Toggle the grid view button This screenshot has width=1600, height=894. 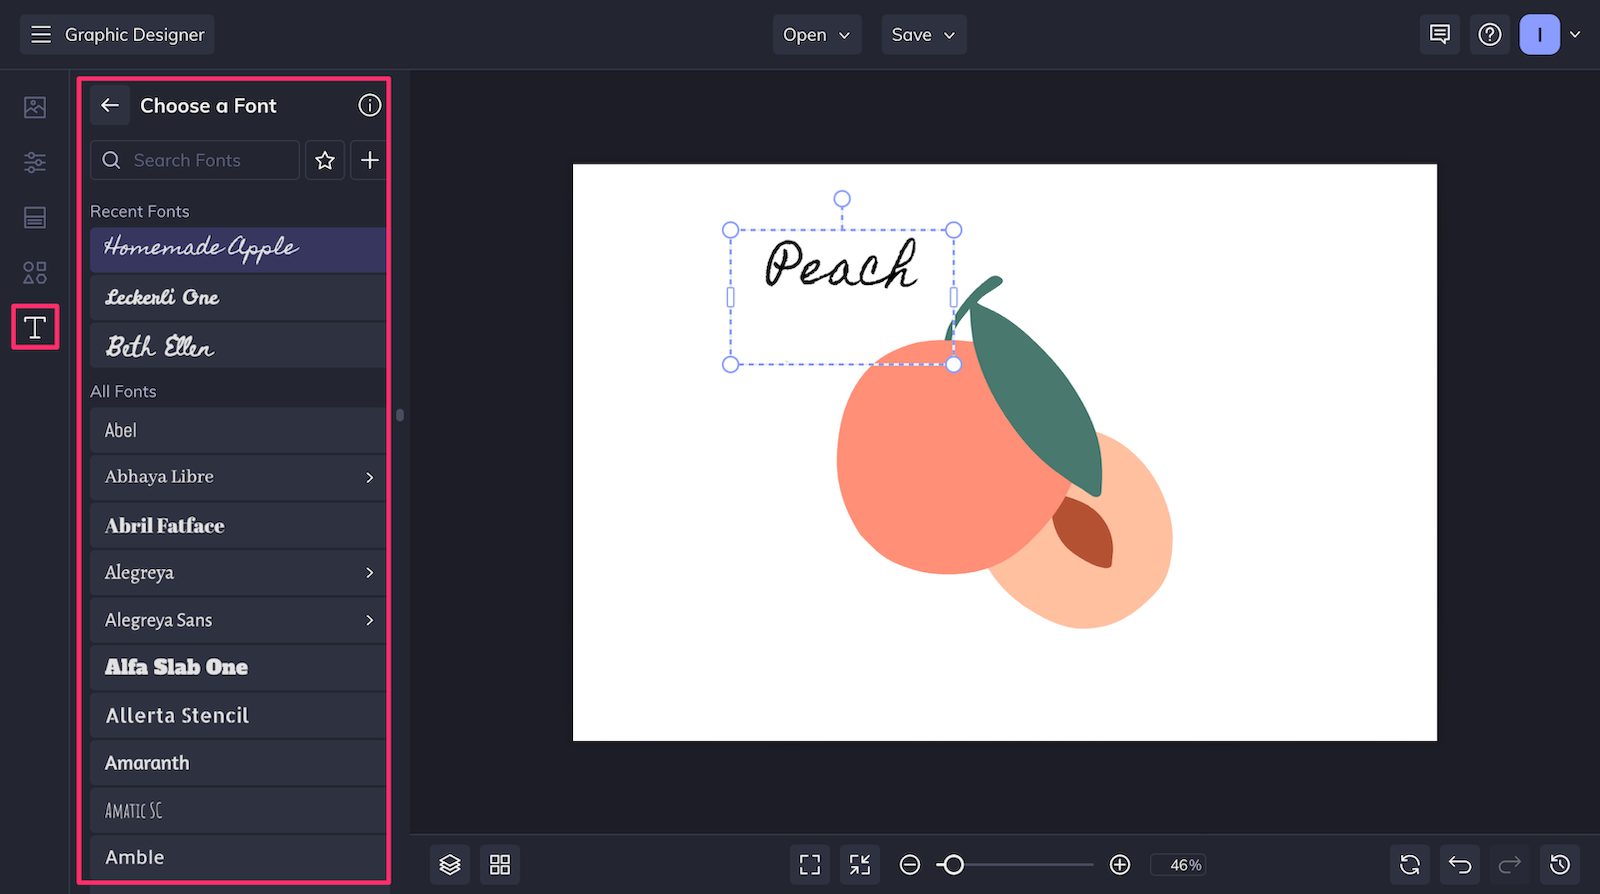point(500,864)
